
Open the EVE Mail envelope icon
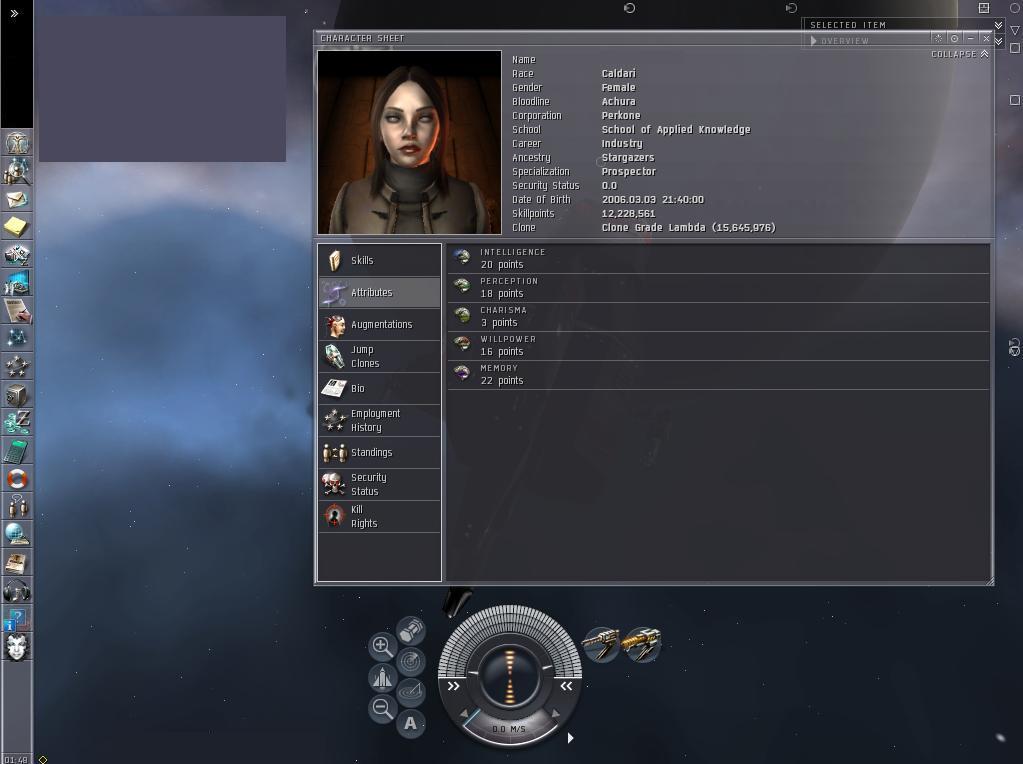(x=17, y=199)
